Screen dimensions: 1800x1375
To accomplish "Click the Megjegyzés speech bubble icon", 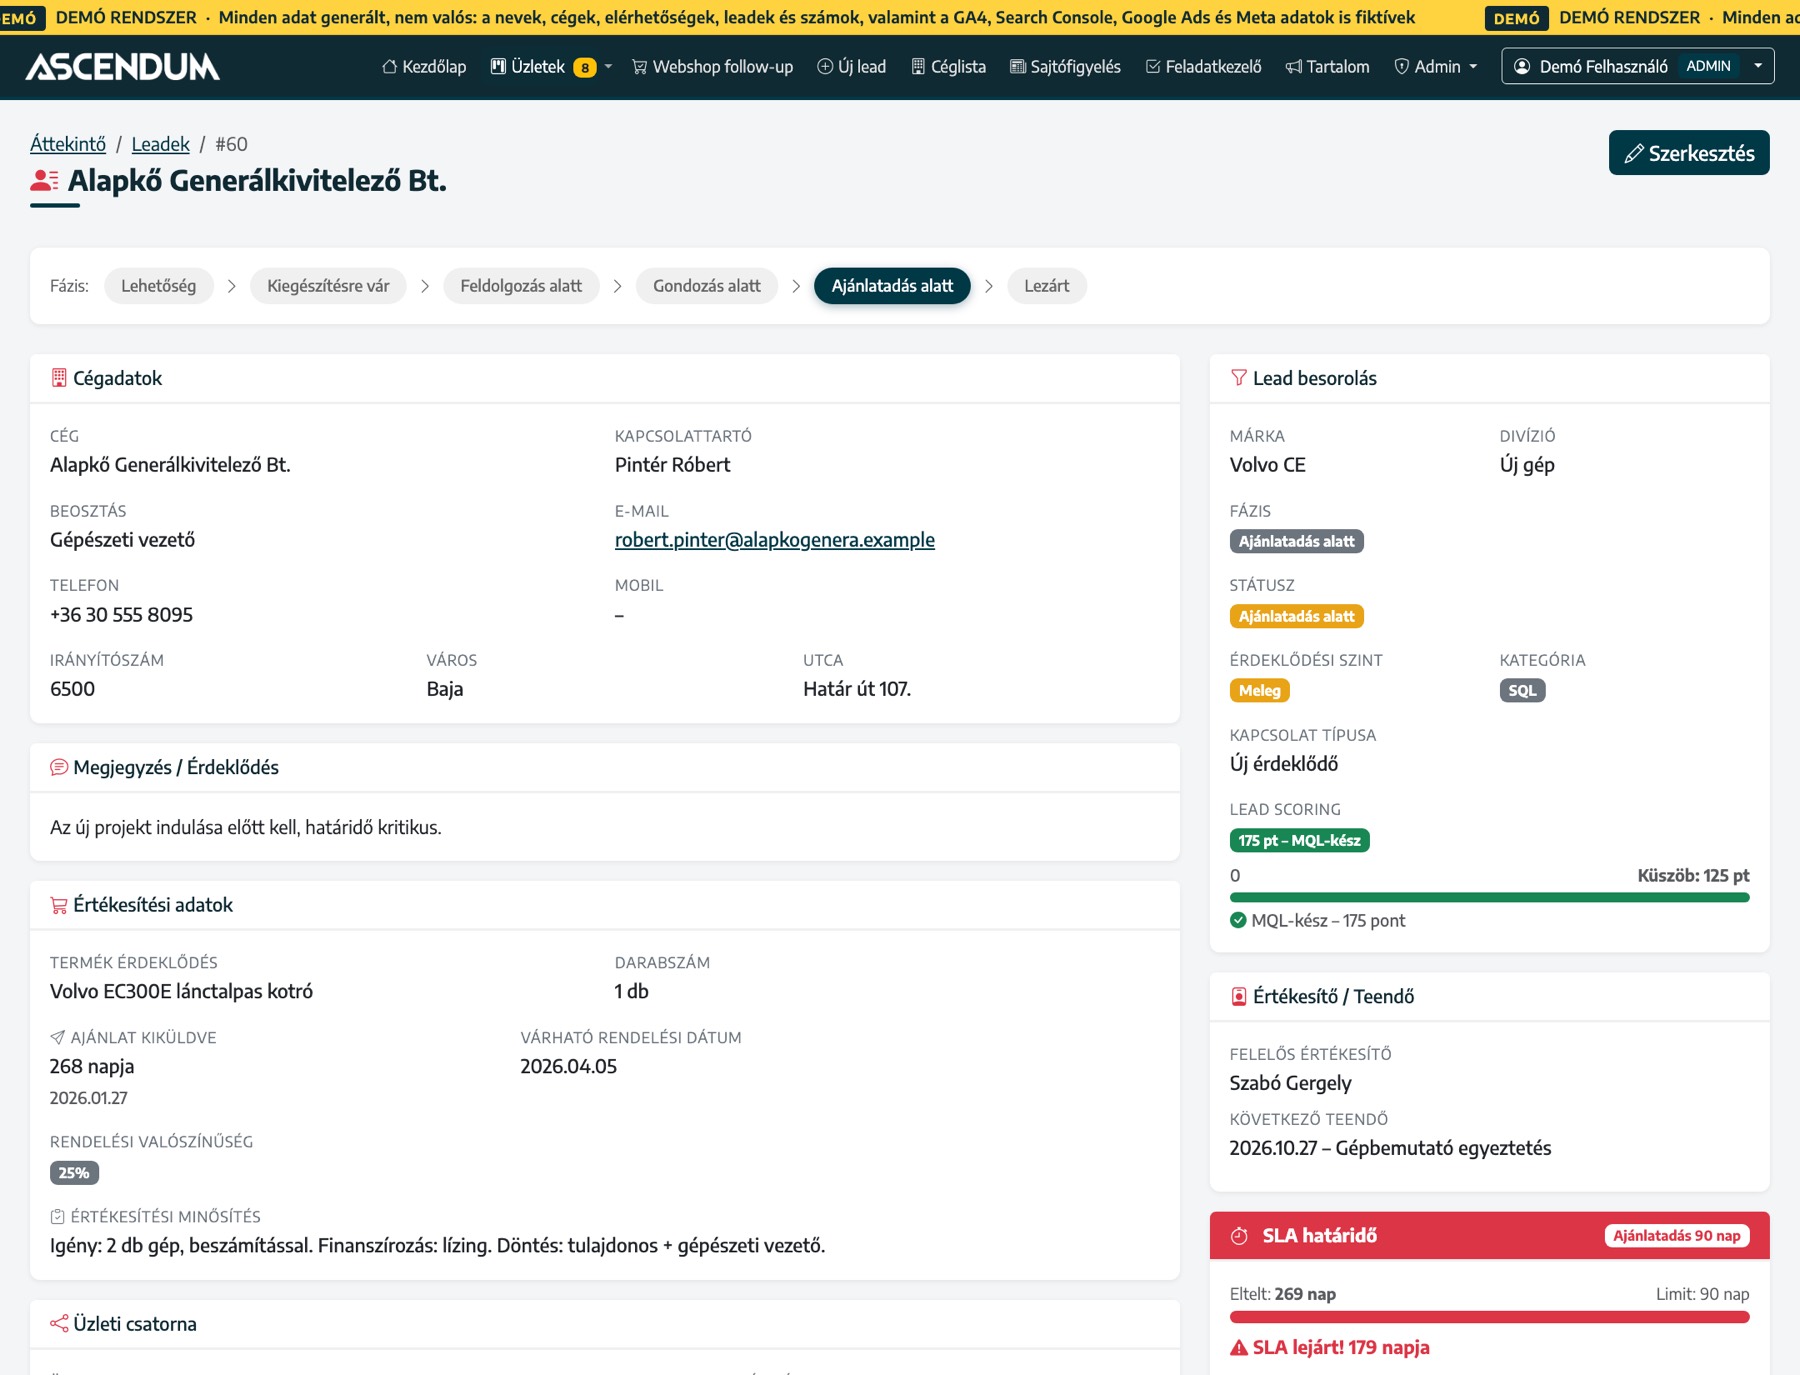I will (x=59, y=767).
